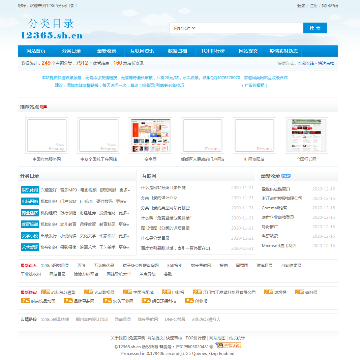Open last entry in right latest-sites list
The width and height of the screenshot is (360, 360).
coord(279,246)
